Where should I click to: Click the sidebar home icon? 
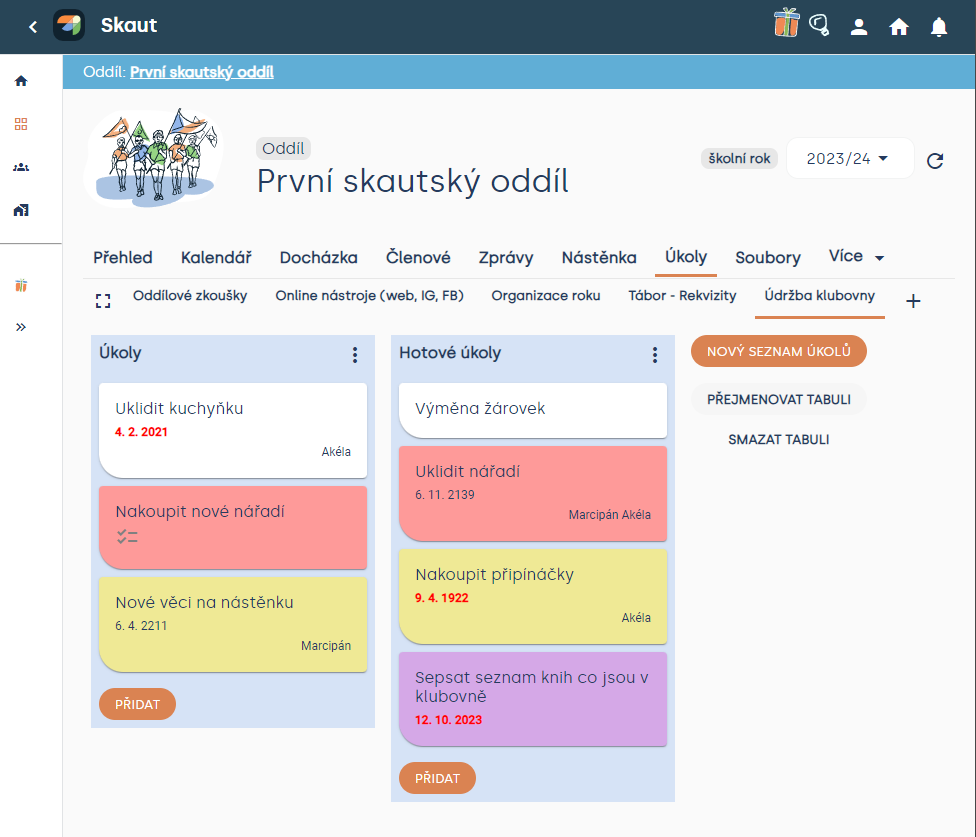tap(21, 81)
